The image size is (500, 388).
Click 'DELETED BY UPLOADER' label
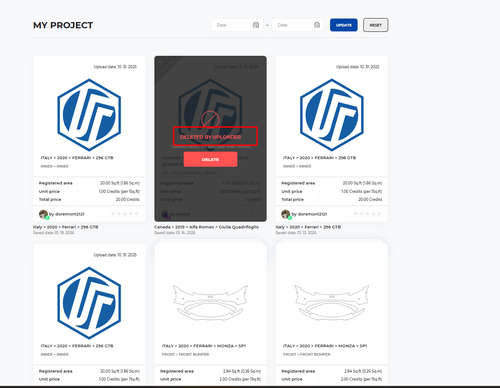[211, 137]
